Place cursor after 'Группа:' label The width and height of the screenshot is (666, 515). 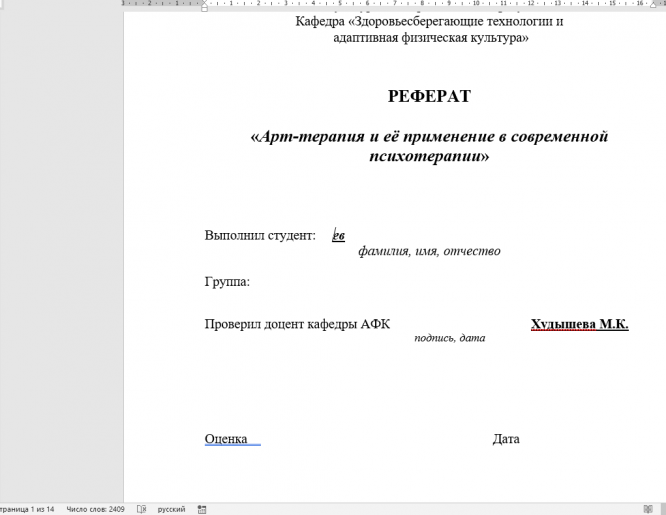tap(252, 282)
